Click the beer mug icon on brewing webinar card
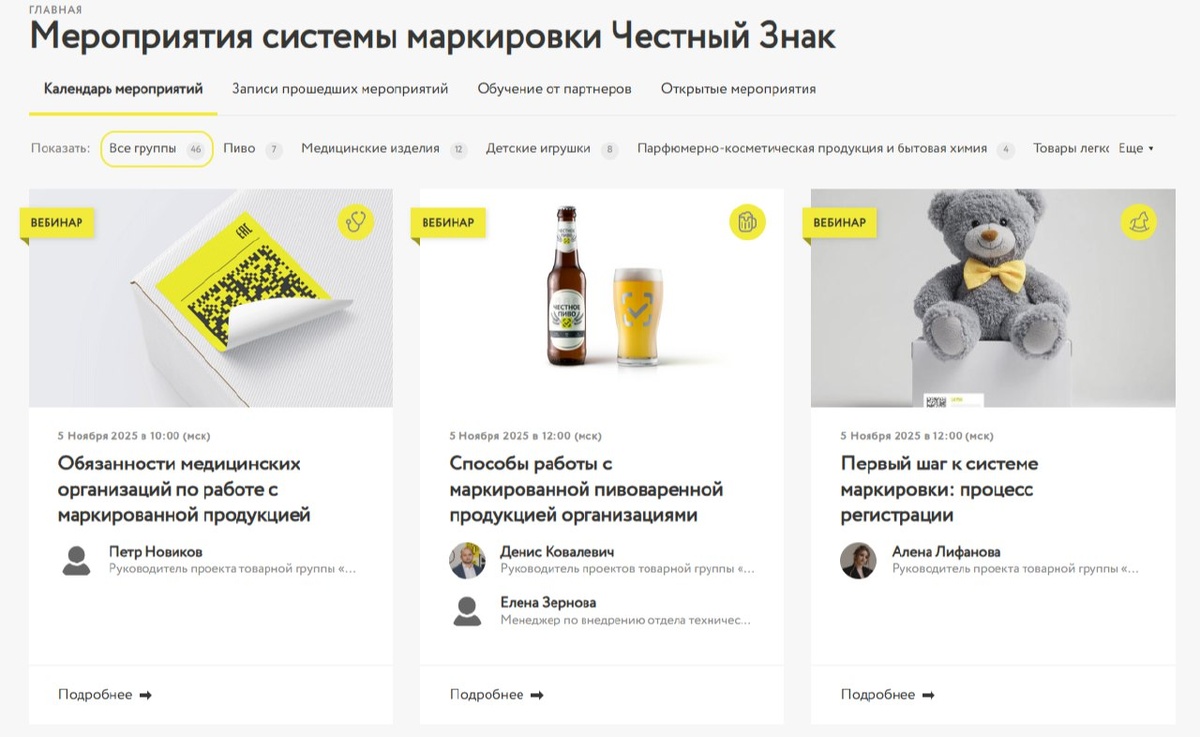This screenshot has height=737, width=1200. click(747, 222)
